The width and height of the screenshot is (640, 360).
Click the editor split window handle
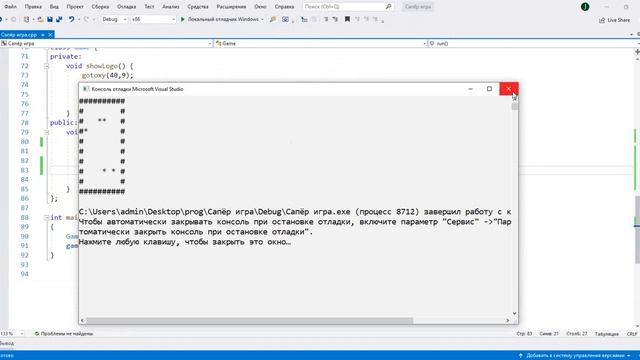(x=637, y=52)
